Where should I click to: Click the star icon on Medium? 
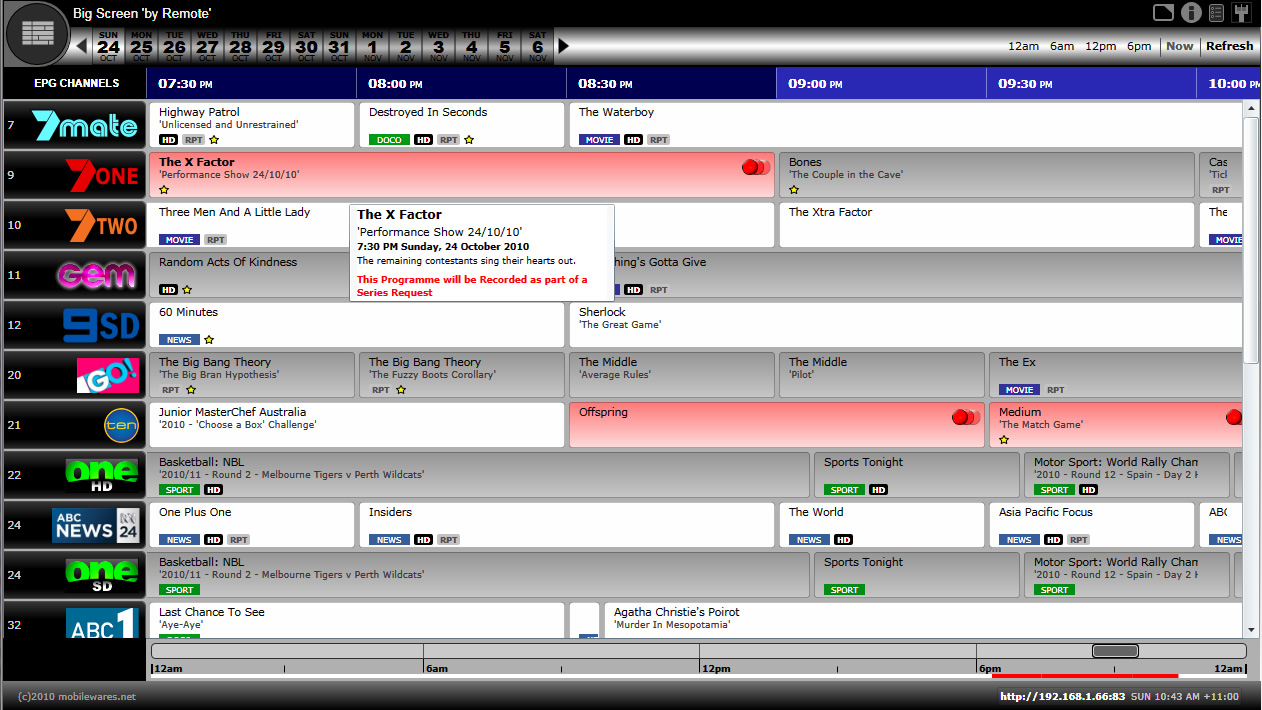click(x=1004, y=439)
